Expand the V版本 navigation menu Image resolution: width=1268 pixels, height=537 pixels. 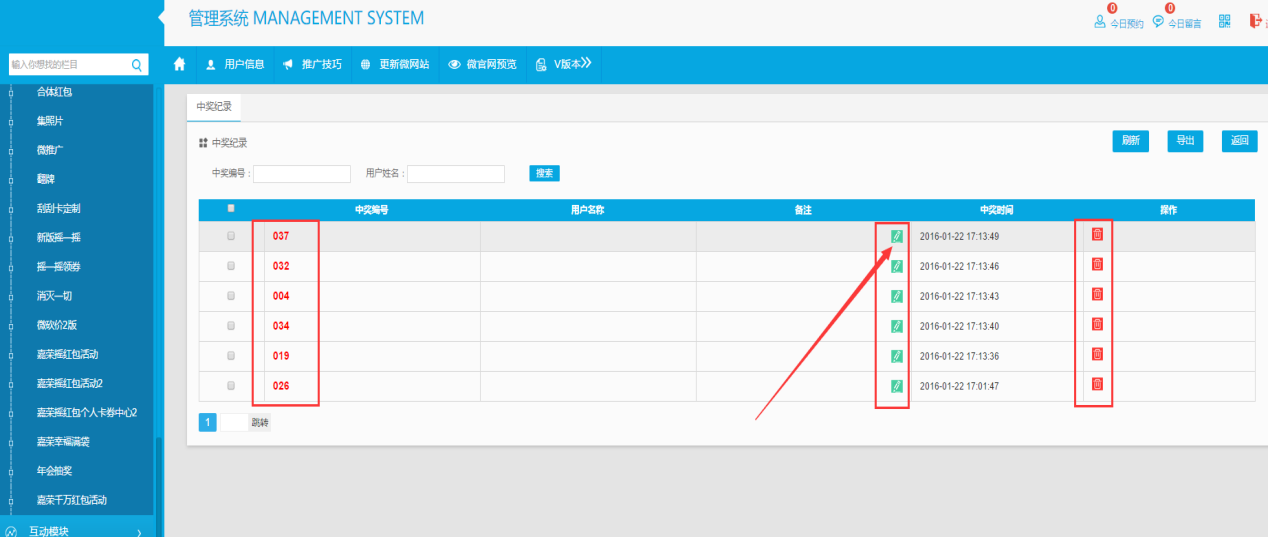pos(565,64)
